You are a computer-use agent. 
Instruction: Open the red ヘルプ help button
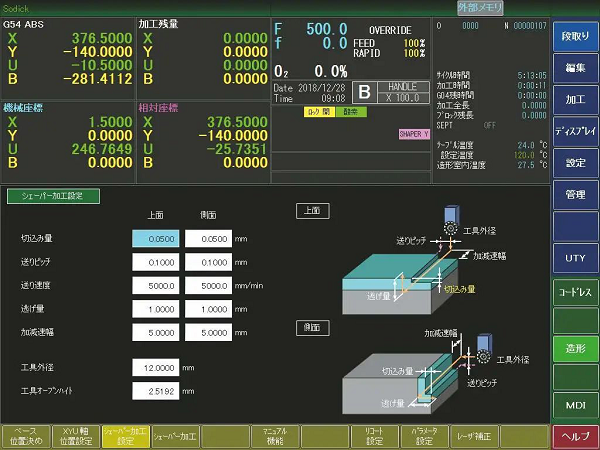point(575,437)
